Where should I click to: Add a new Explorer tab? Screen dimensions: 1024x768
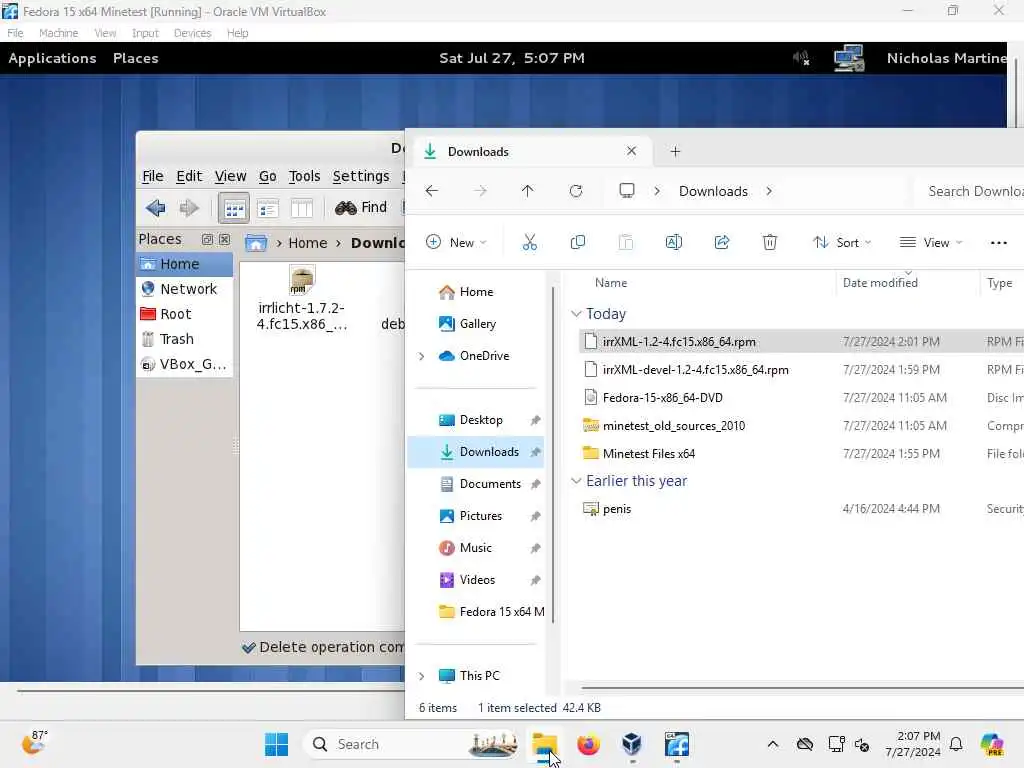pyautogui.click(x=675, y=152)
